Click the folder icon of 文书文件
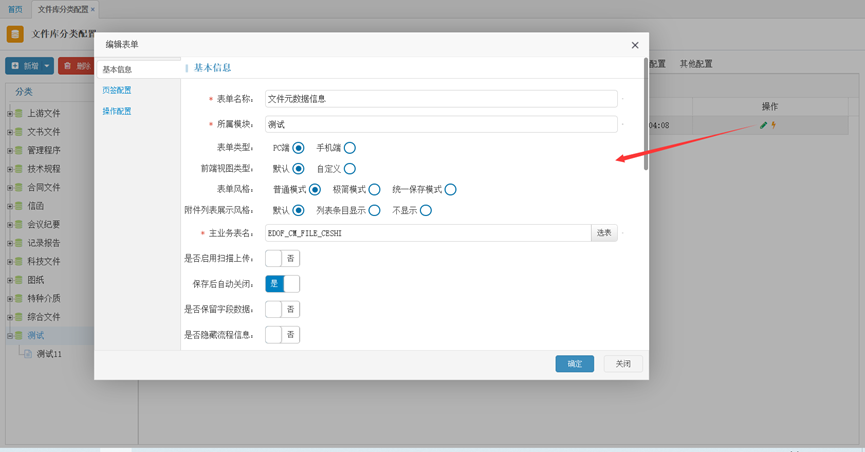The height and width of the screenshot is (452, 865). pos(19,132)
